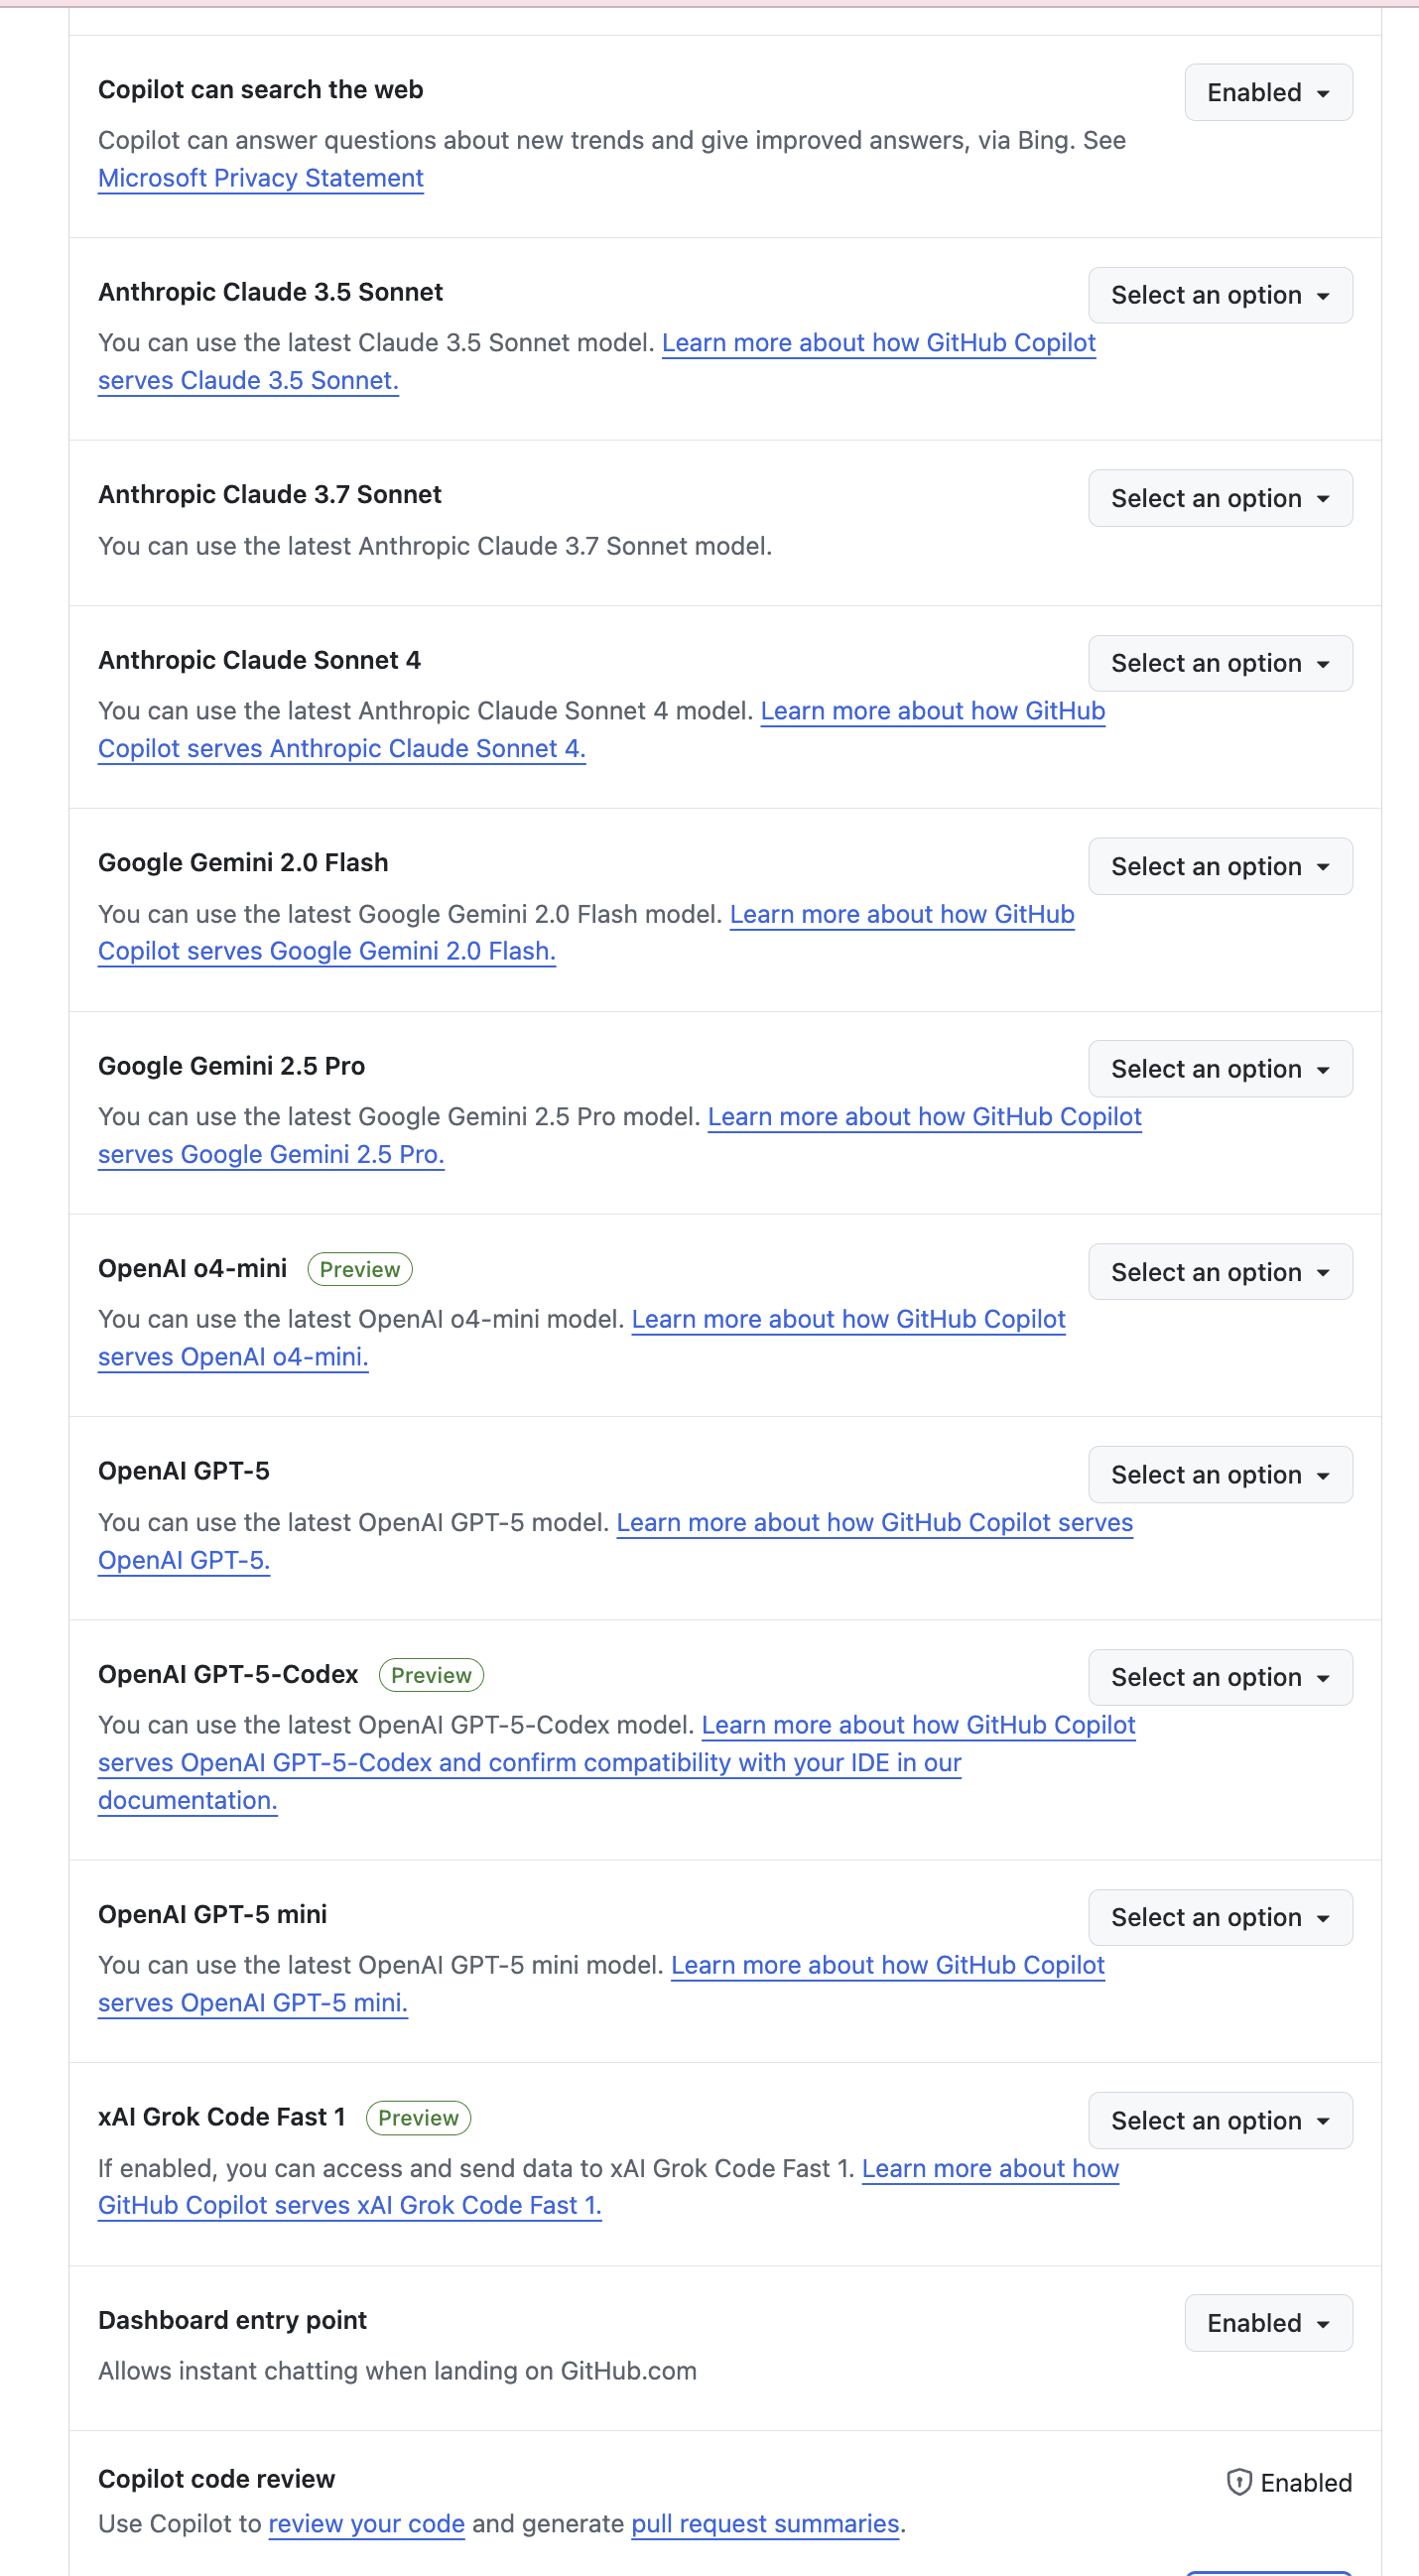Open the OpenAI GPT-5 option selector

pos(1219,1474)
